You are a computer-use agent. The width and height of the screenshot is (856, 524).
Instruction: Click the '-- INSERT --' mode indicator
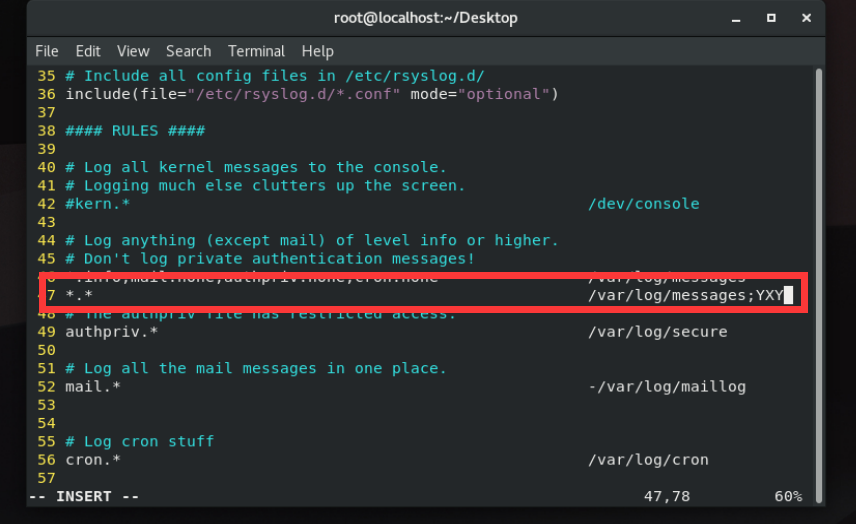84,497
